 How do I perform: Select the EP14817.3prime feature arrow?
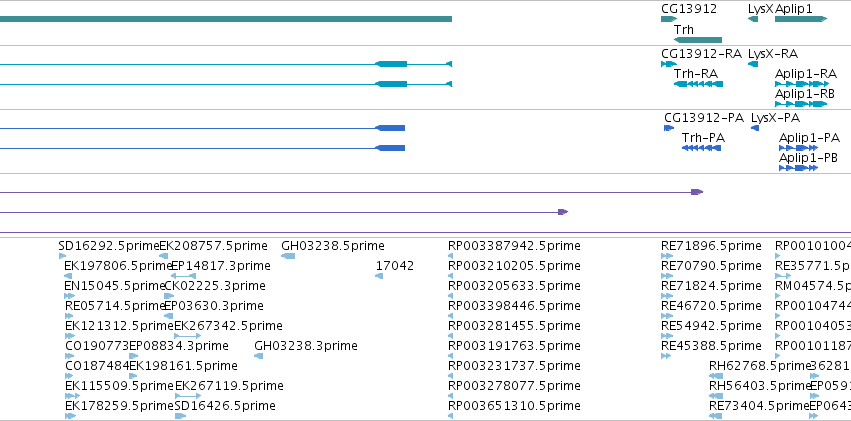[x=183, y=276]
